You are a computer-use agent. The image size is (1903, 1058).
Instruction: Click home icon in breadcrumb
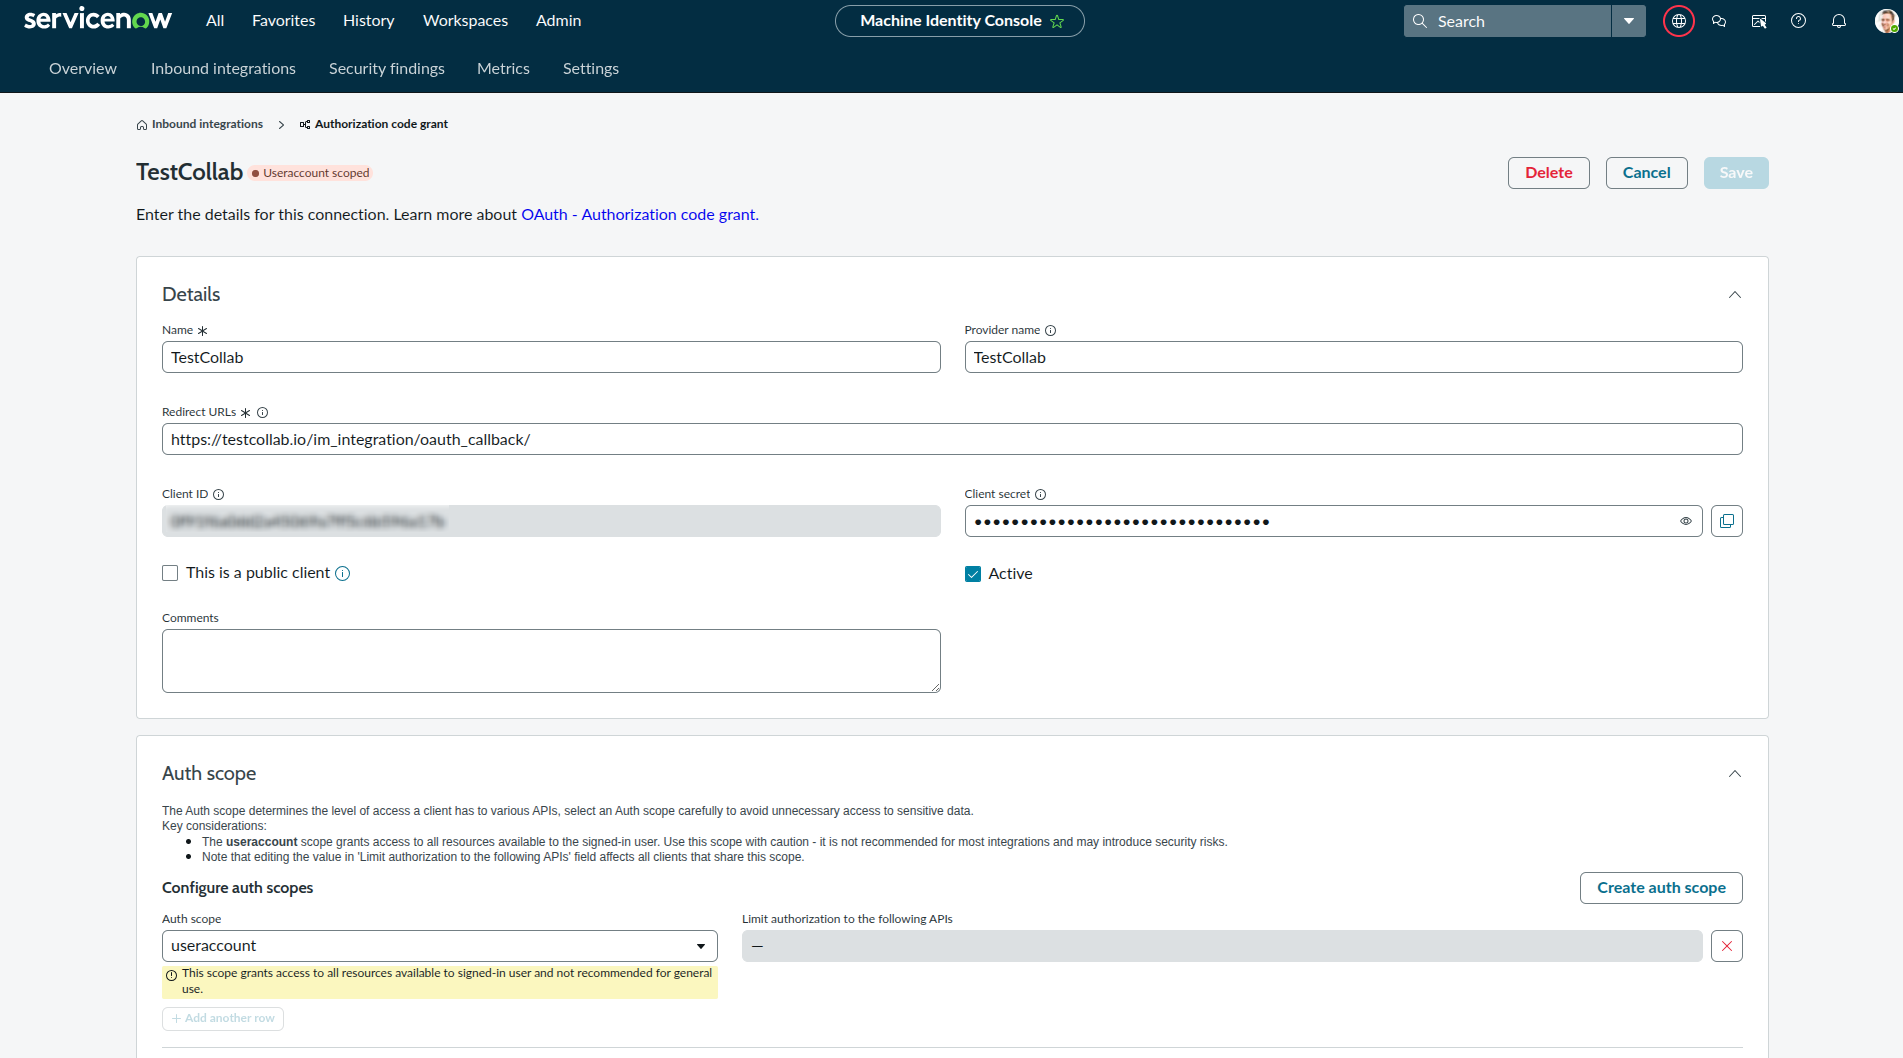(x=142, y=125)
